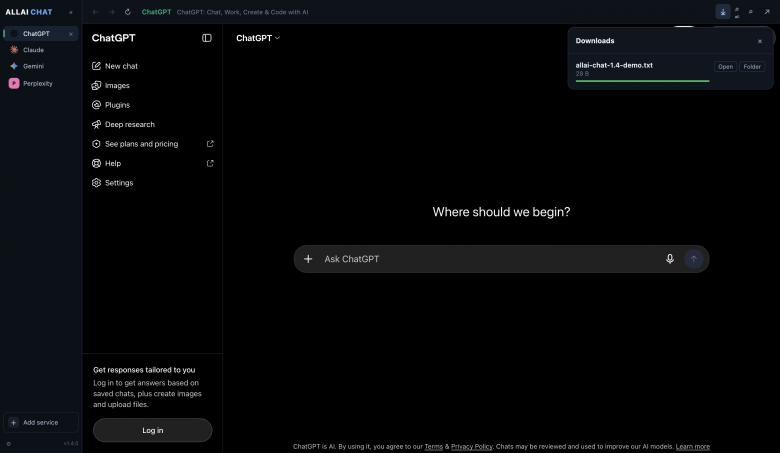Viewport: 780px width, 453px height.
Task: Click the green ChatGPT title in address bar
Action: tap(156, 12)
